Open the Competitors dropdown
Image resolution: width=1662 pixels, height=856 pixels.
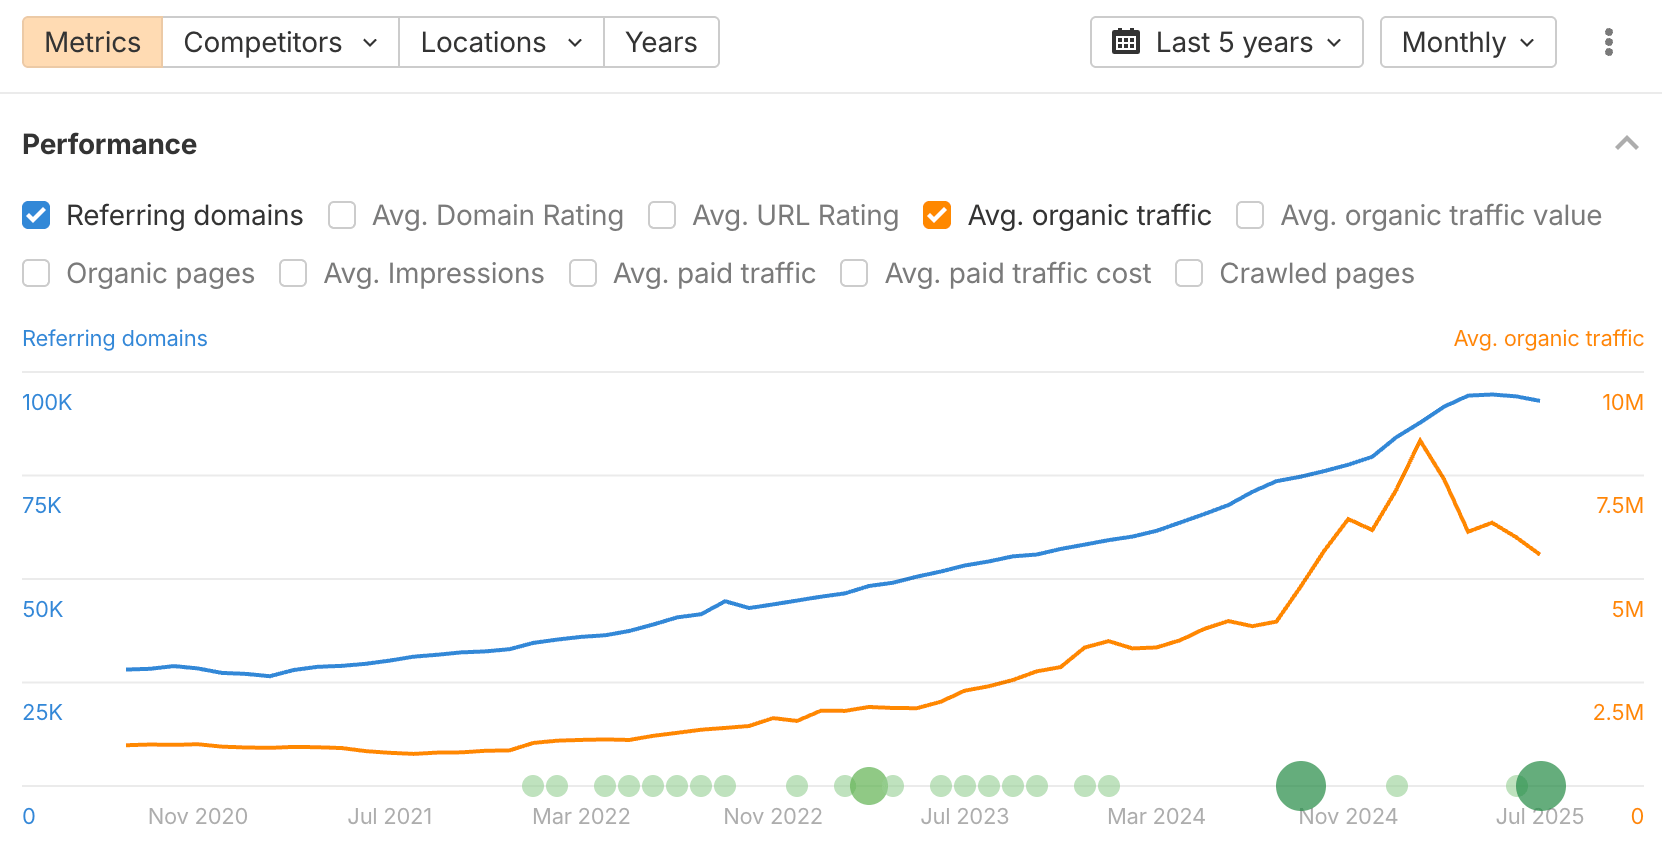[280, 42]
